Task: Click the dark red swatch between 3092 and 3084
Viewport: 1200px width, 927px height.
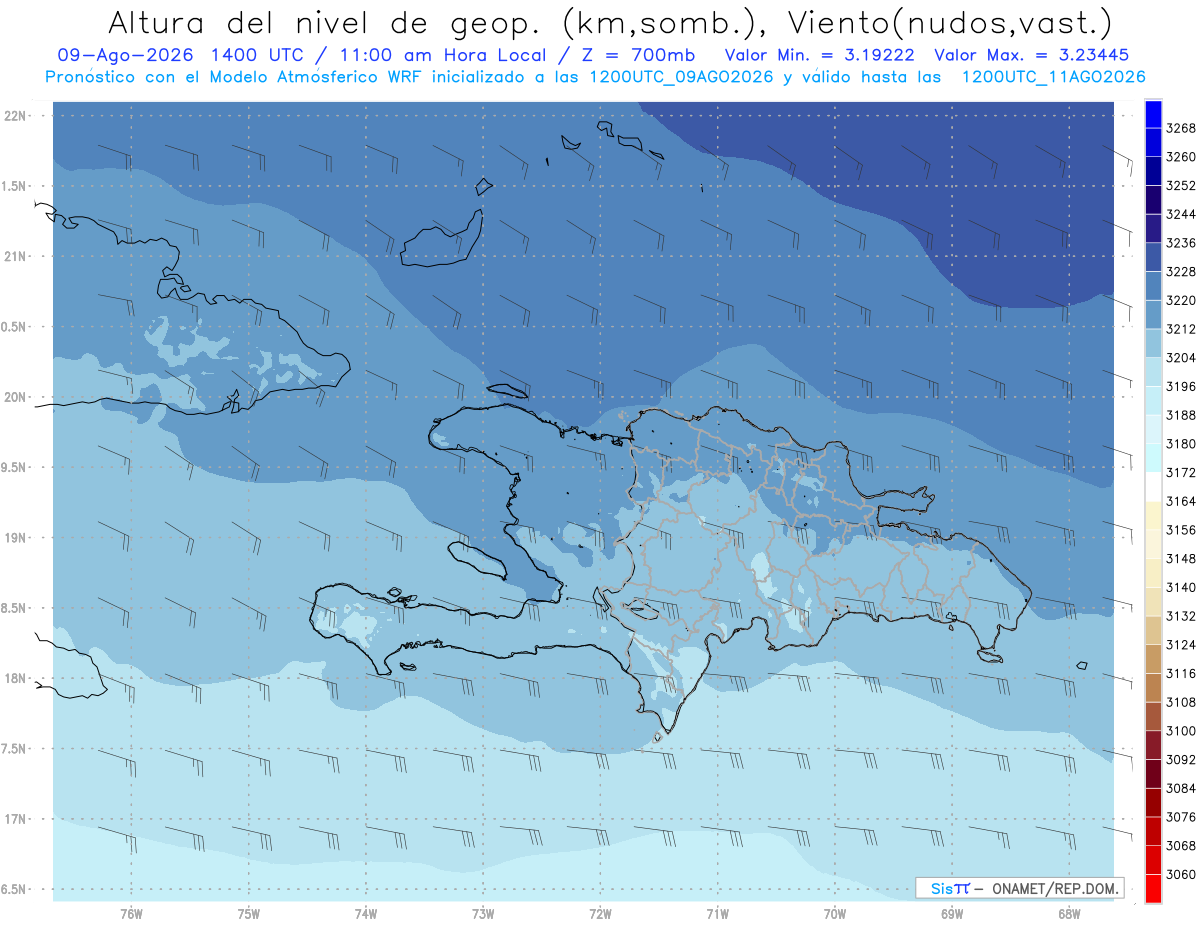Action: (x=1153, y=774)
